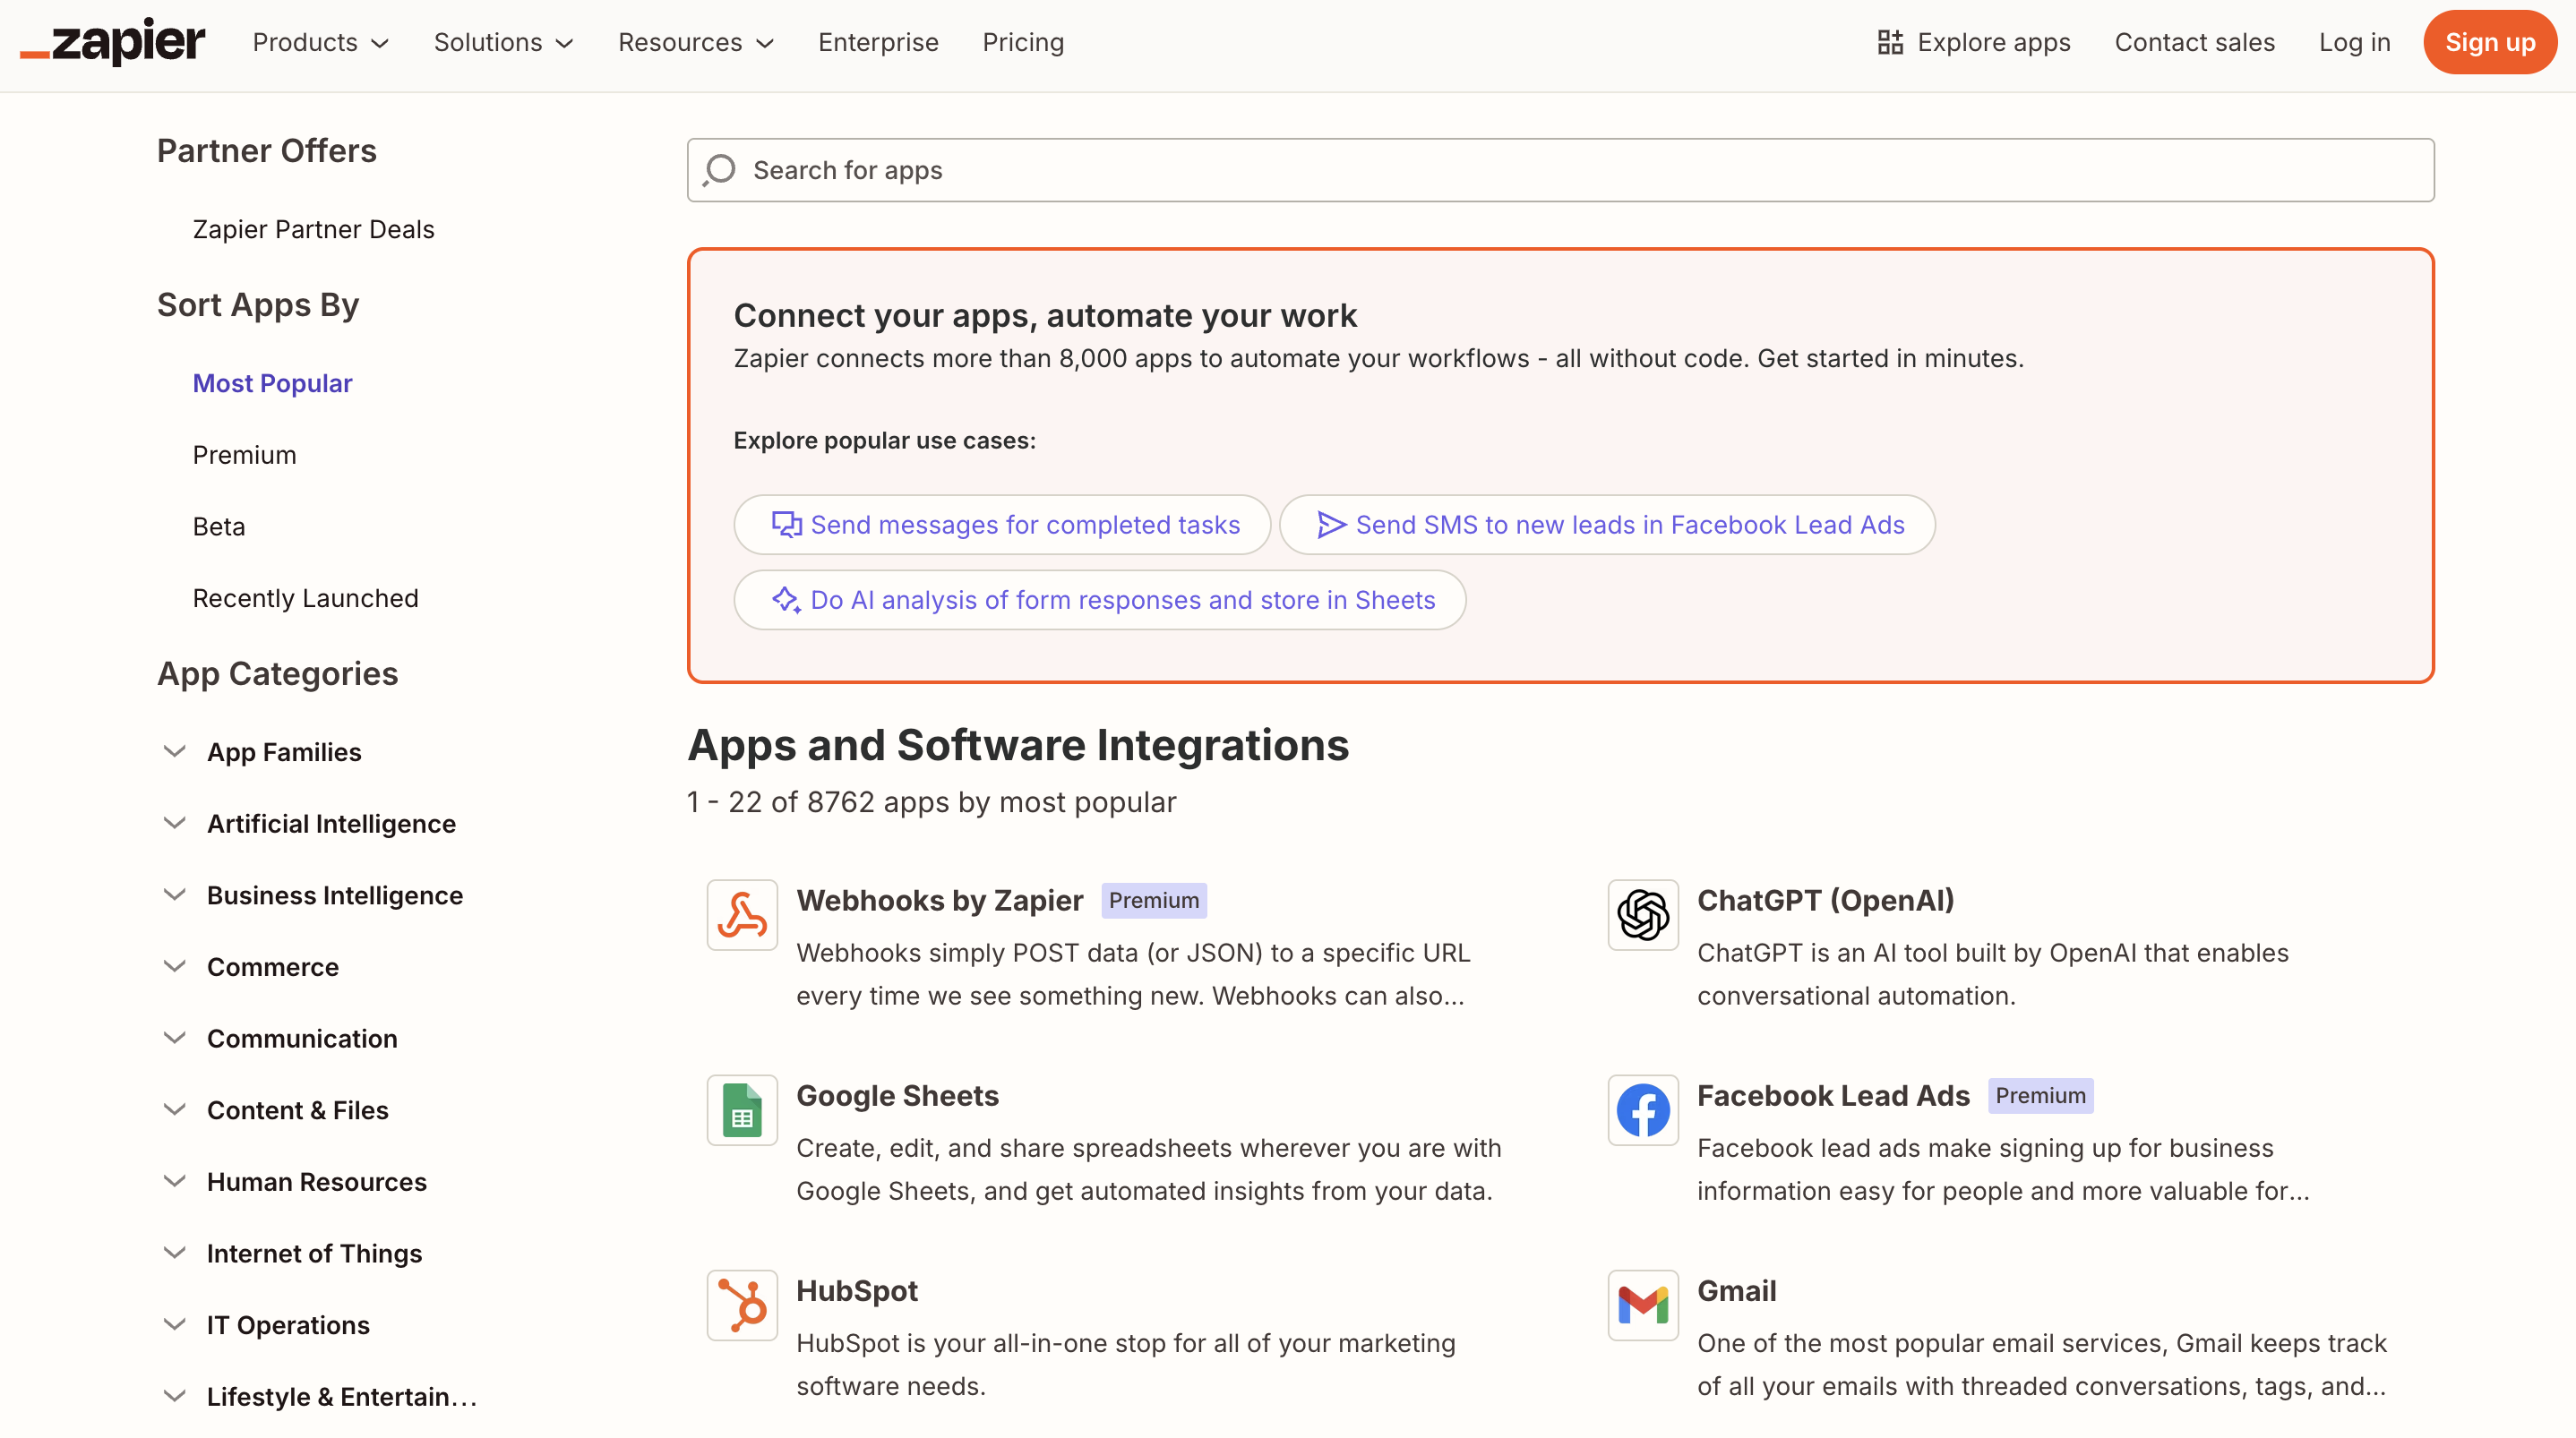Sort apps by Premium

[x=244, y=455]
